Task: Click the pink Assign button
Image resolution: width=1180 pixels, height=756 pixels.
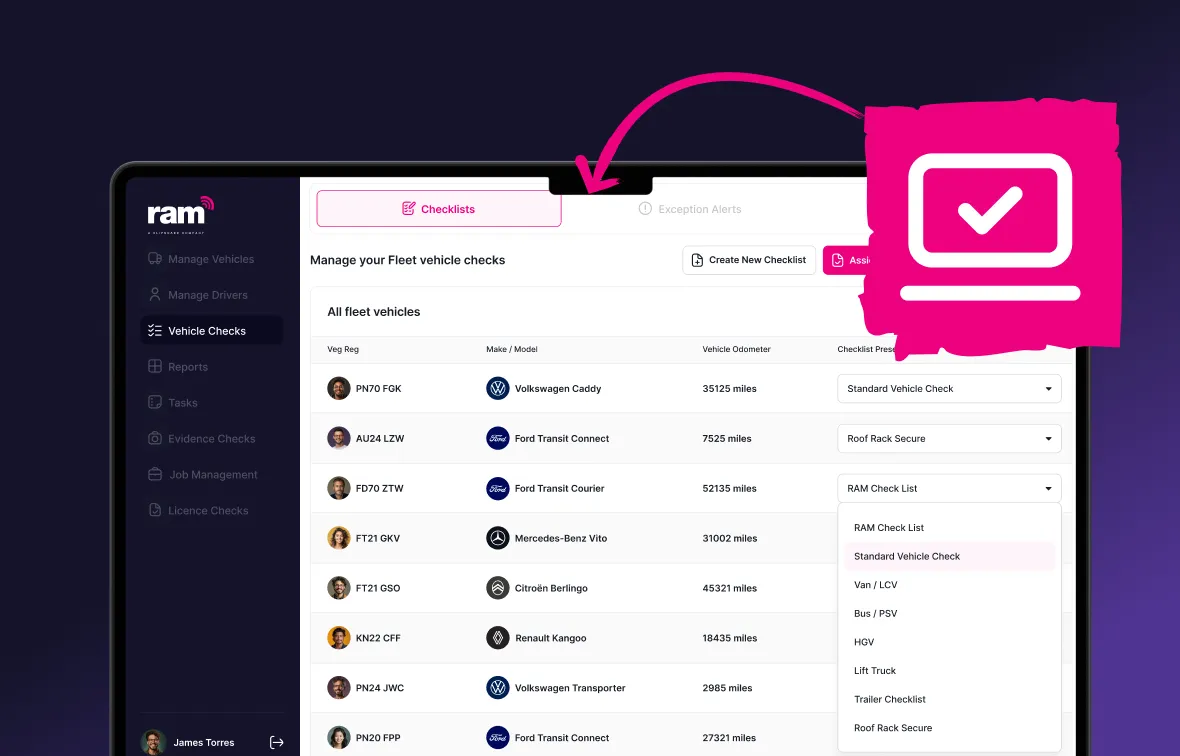Action: [847, 260]
